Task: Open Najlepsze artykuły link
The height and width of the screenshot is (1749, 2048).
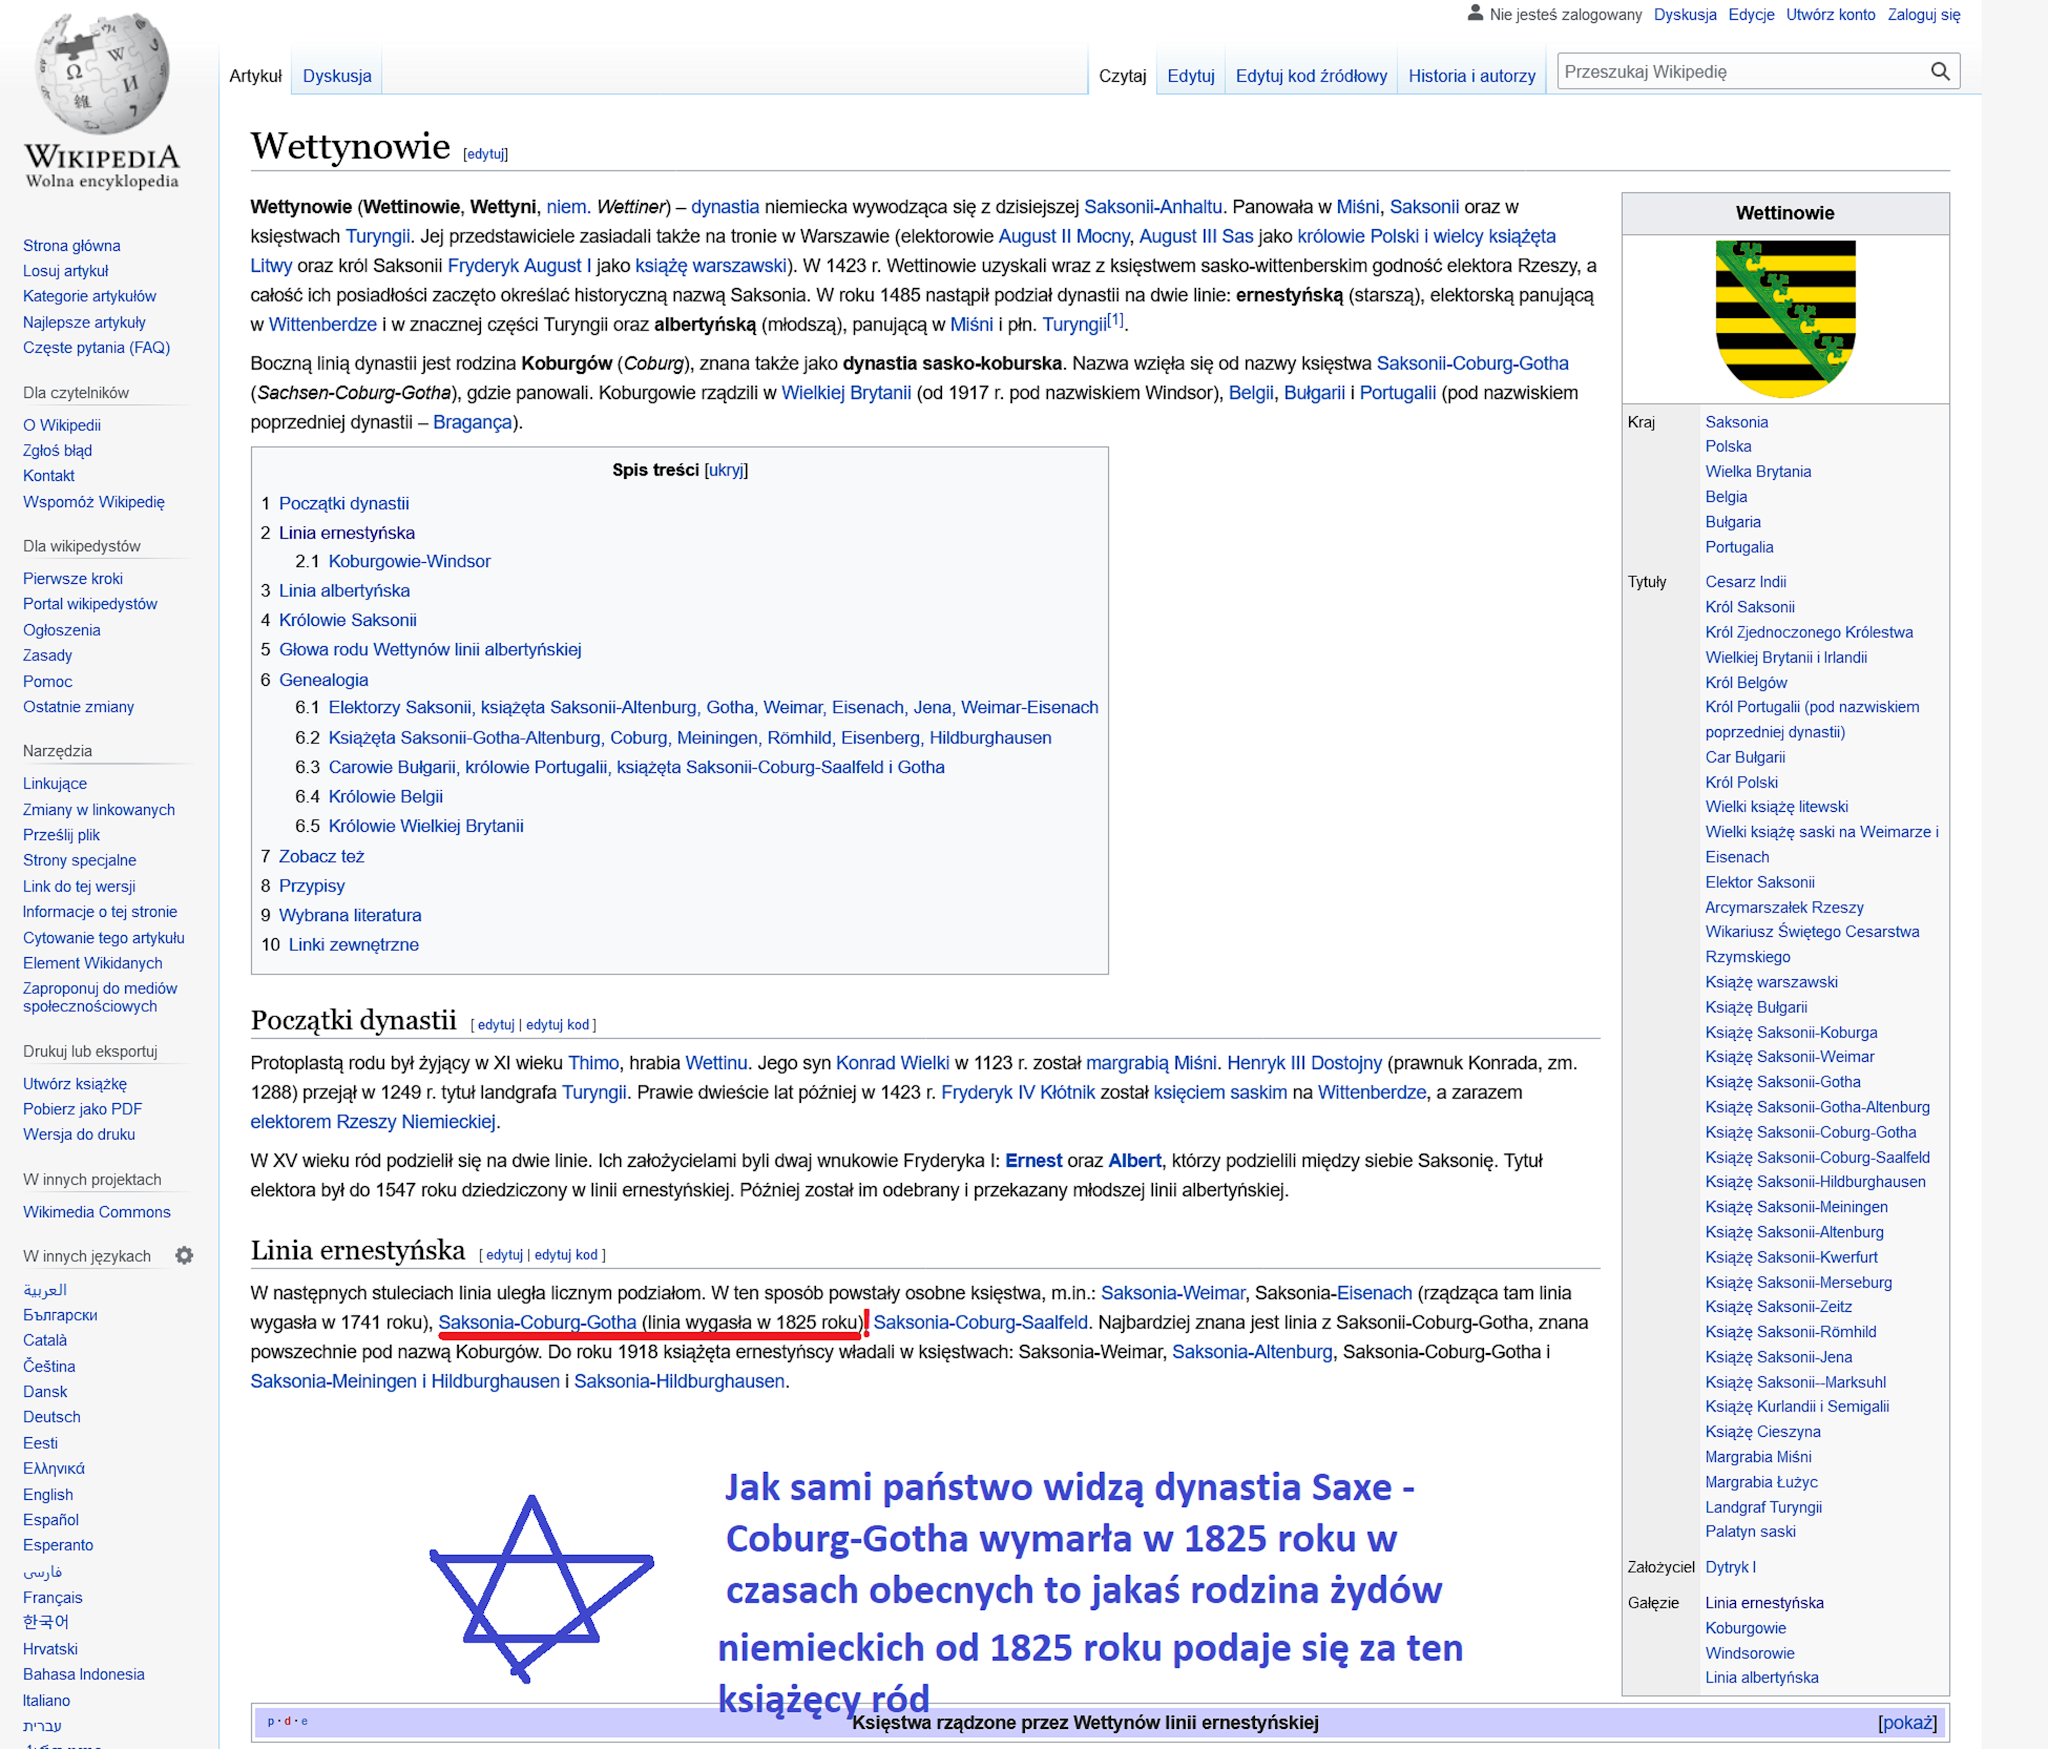Action: [85, 322]
